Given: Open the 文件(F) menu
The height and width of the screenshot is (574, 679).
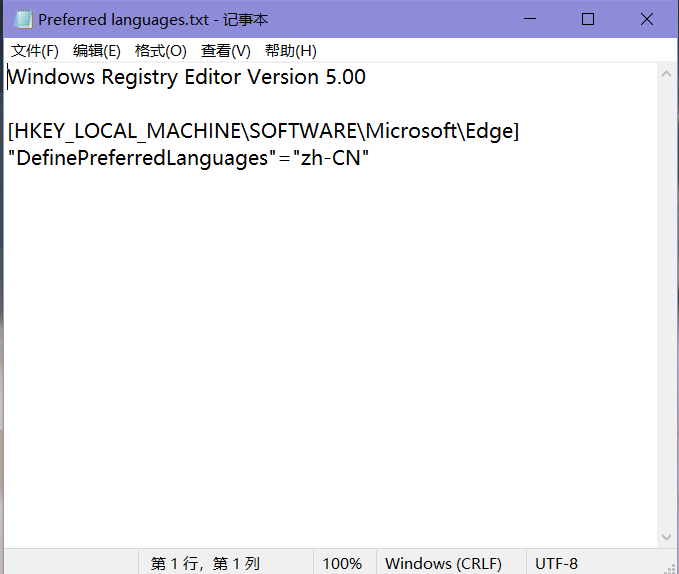Looking at the screenshot, I should click(35, 51).
